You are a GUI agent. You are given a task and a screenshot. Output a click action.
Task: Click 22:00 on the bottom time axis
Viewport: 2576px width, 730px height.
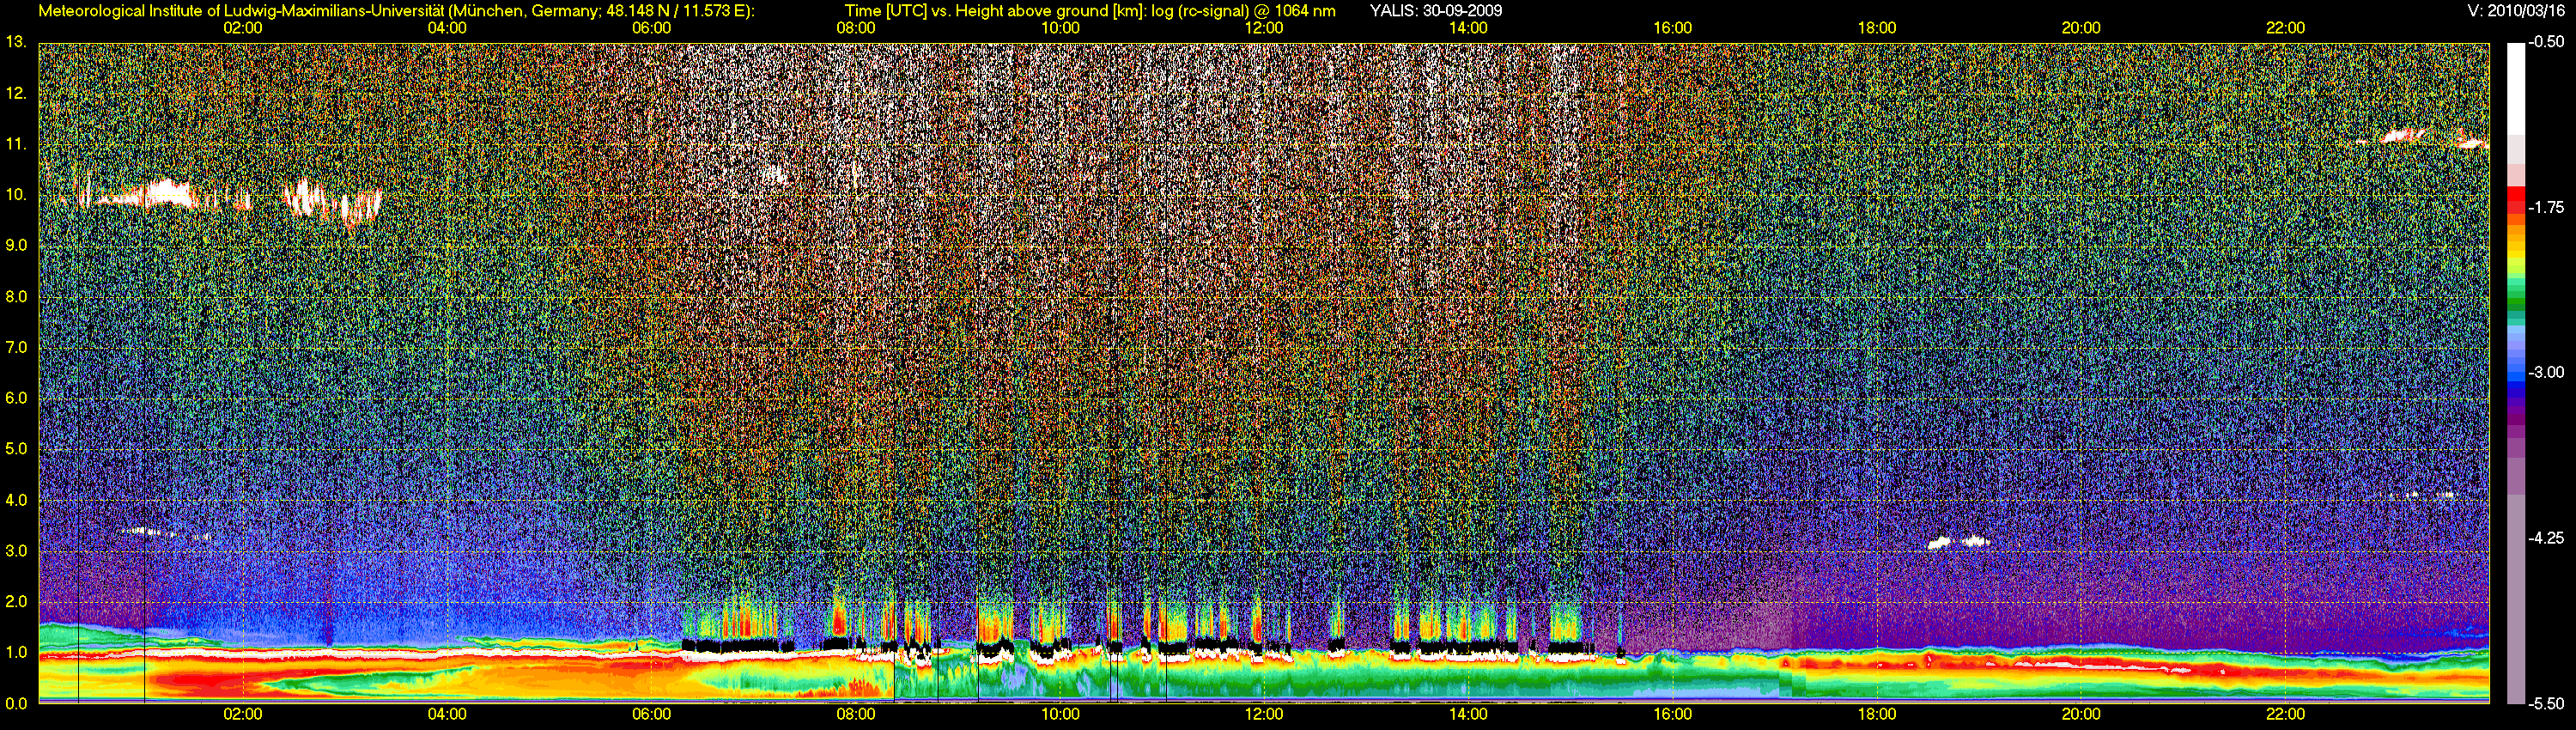click(2285, 714)
